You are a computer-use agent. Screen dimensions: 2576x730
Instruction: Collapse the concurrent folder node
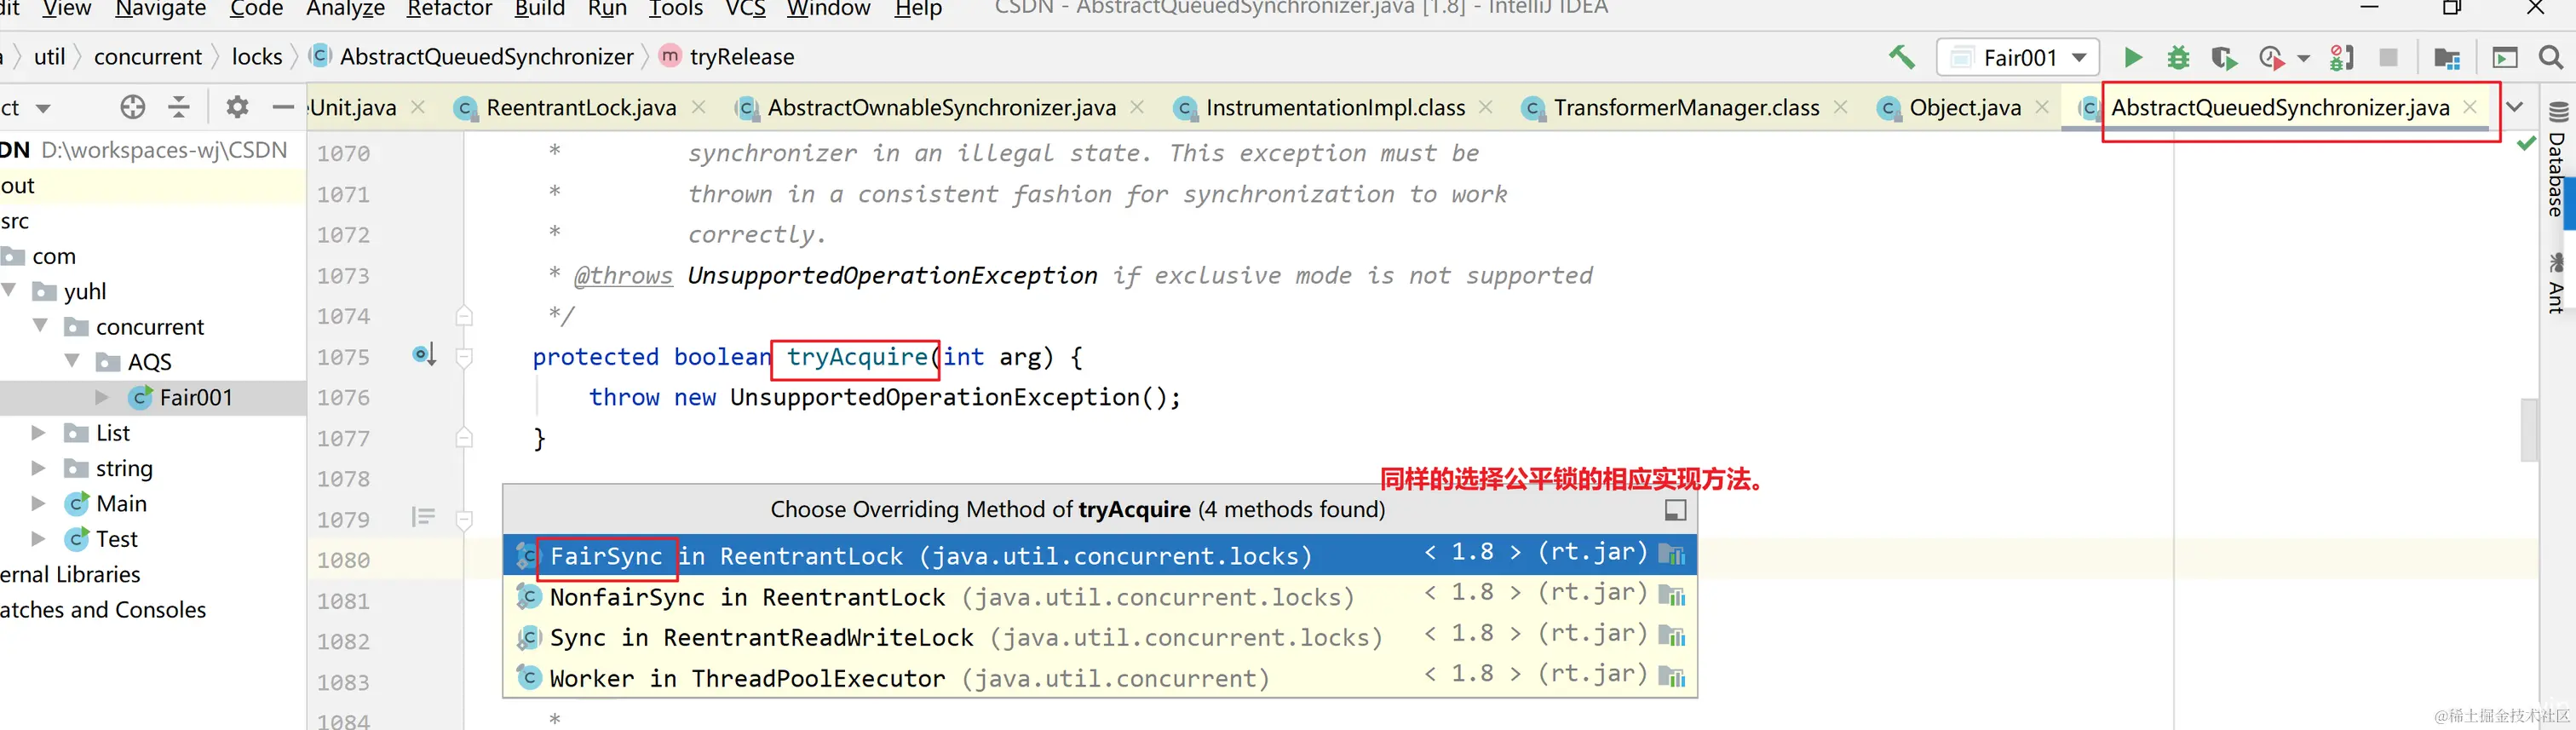click(x=41, y=326)
